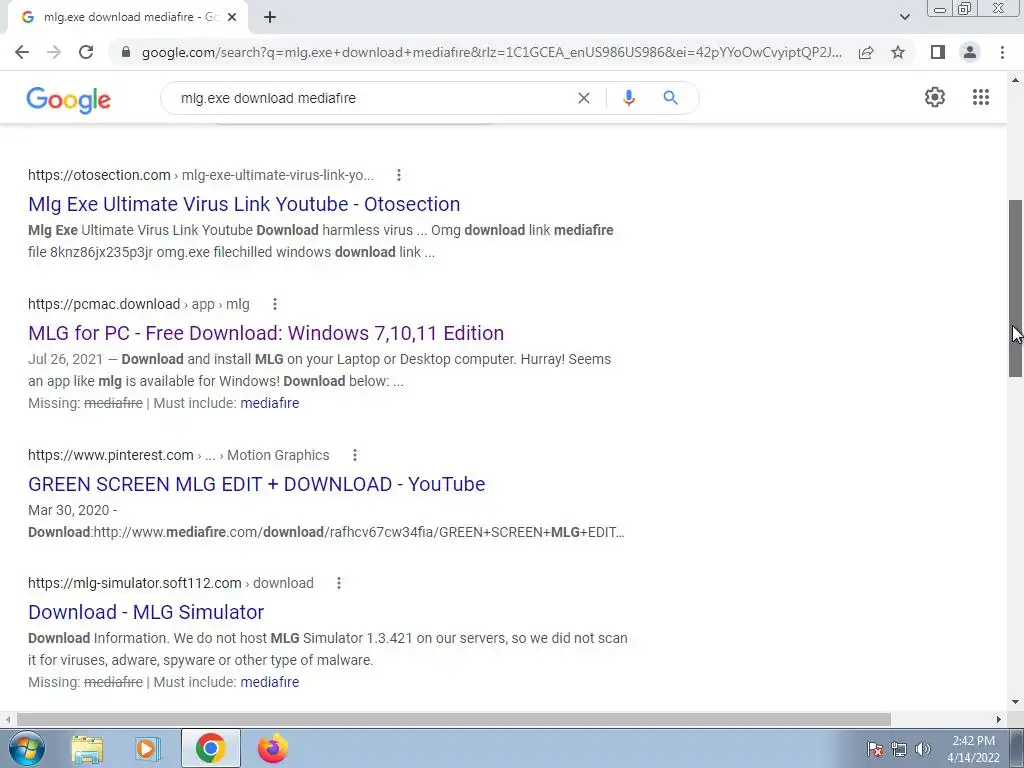The width and height of the screenshot is (1024, 768).
Task: Open options for the pcmac.download result
Action: tap(274, 304)
